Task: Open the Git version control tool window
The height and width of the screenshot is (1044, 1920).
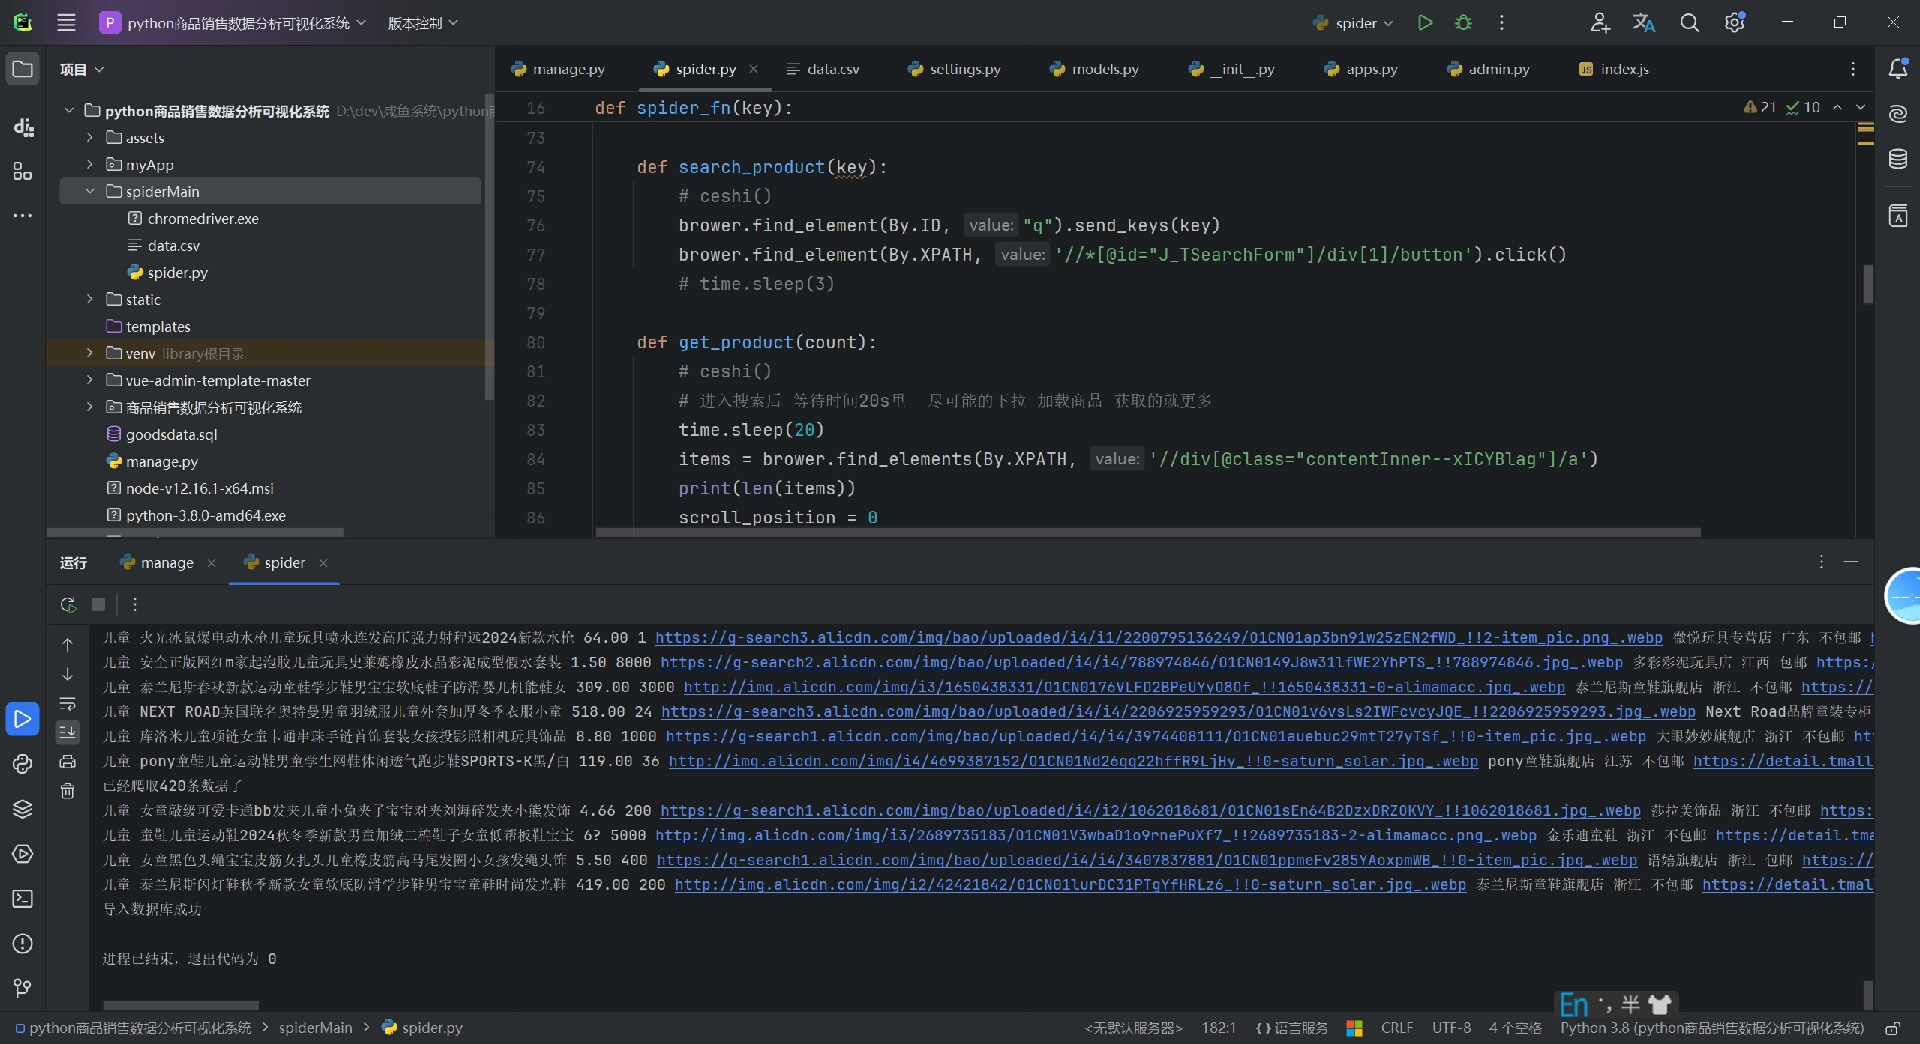Action: [22, 988]
